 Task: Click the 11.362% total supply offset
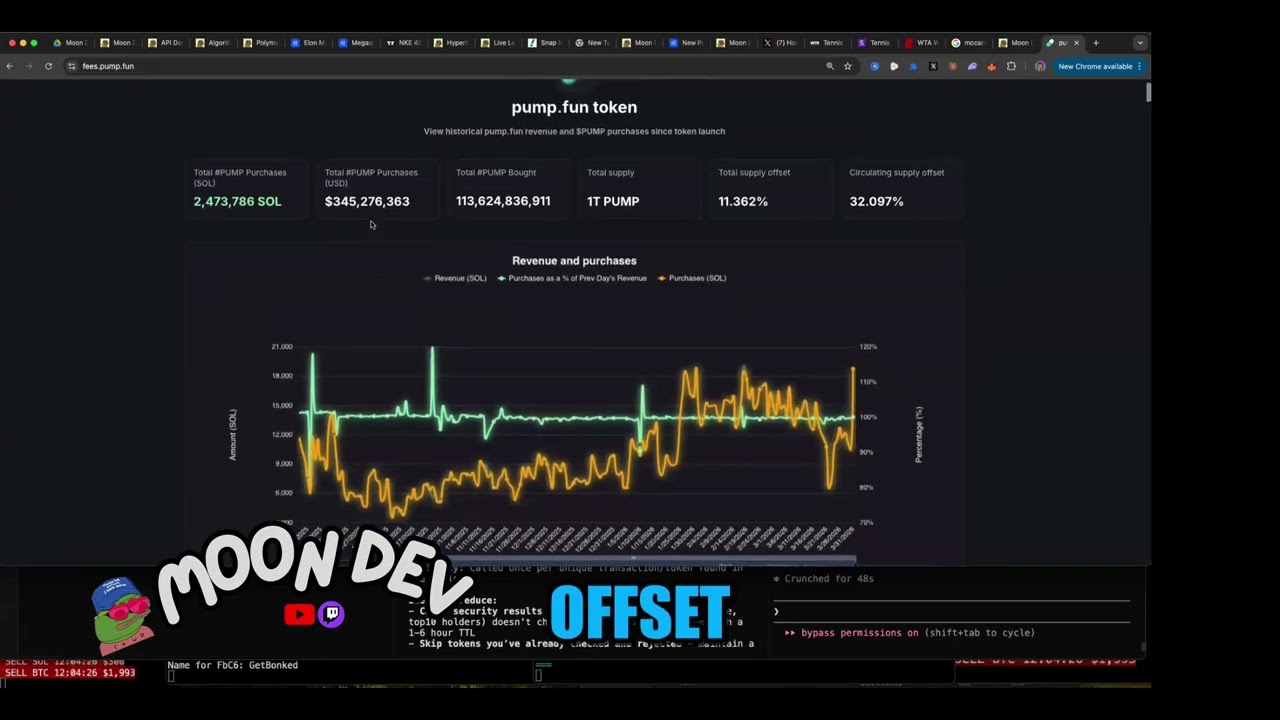(x=743, y=201)
